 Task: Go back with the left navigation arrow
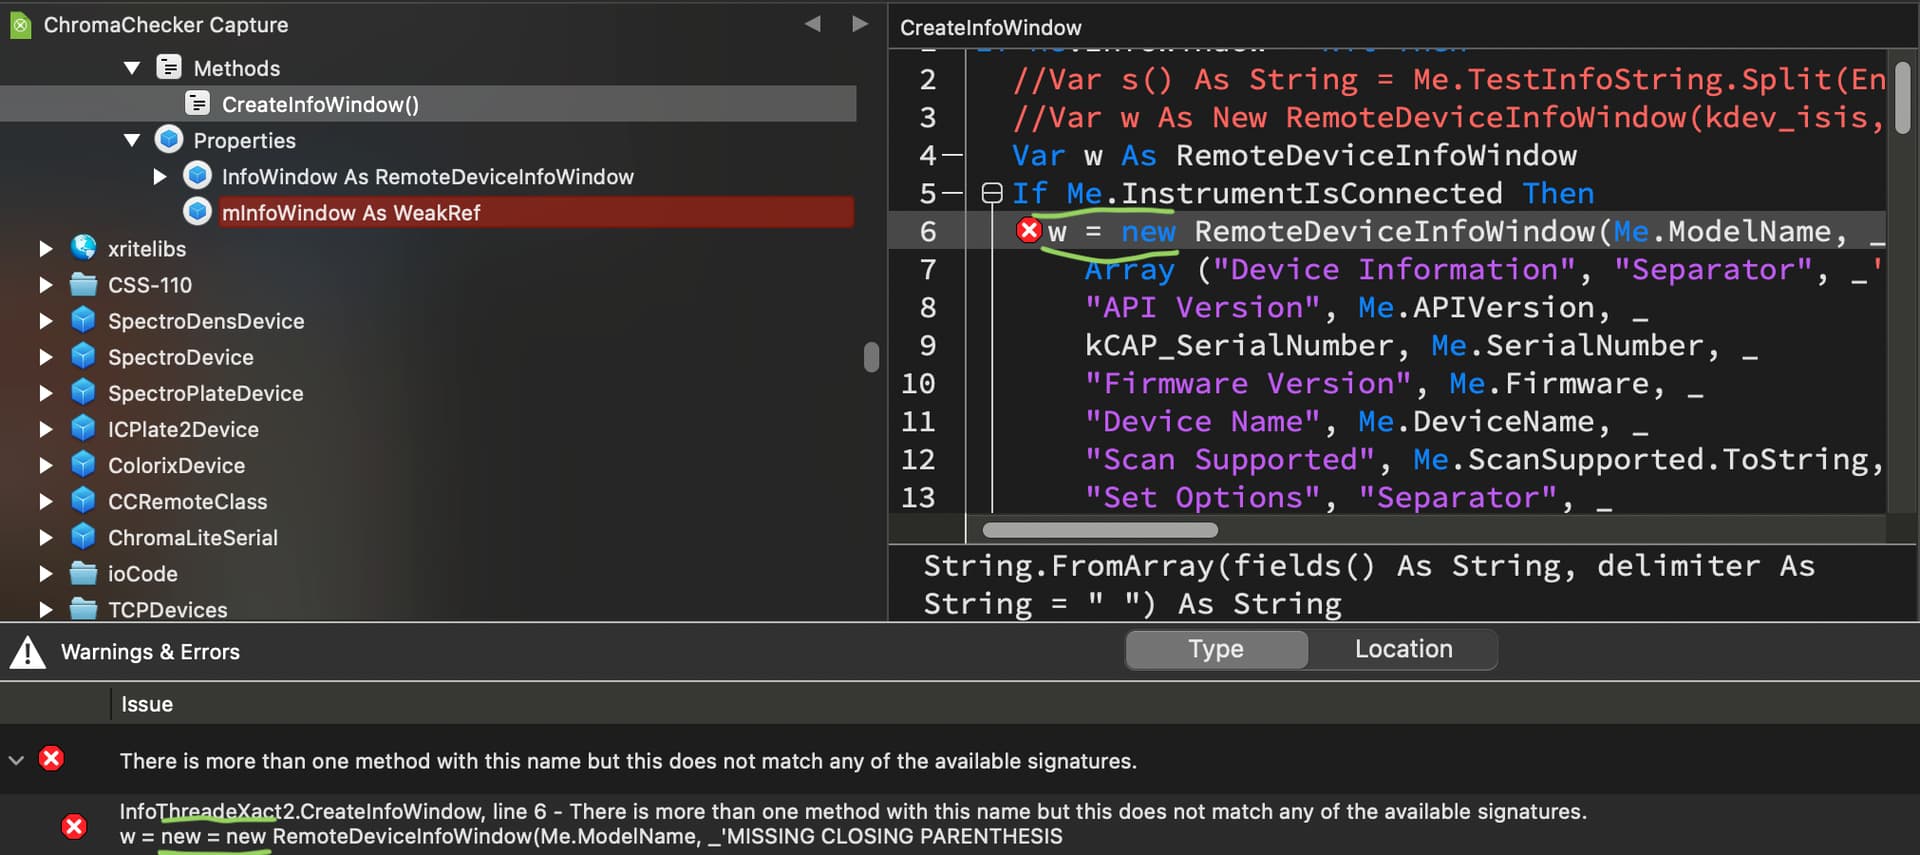tap(813, 24)
